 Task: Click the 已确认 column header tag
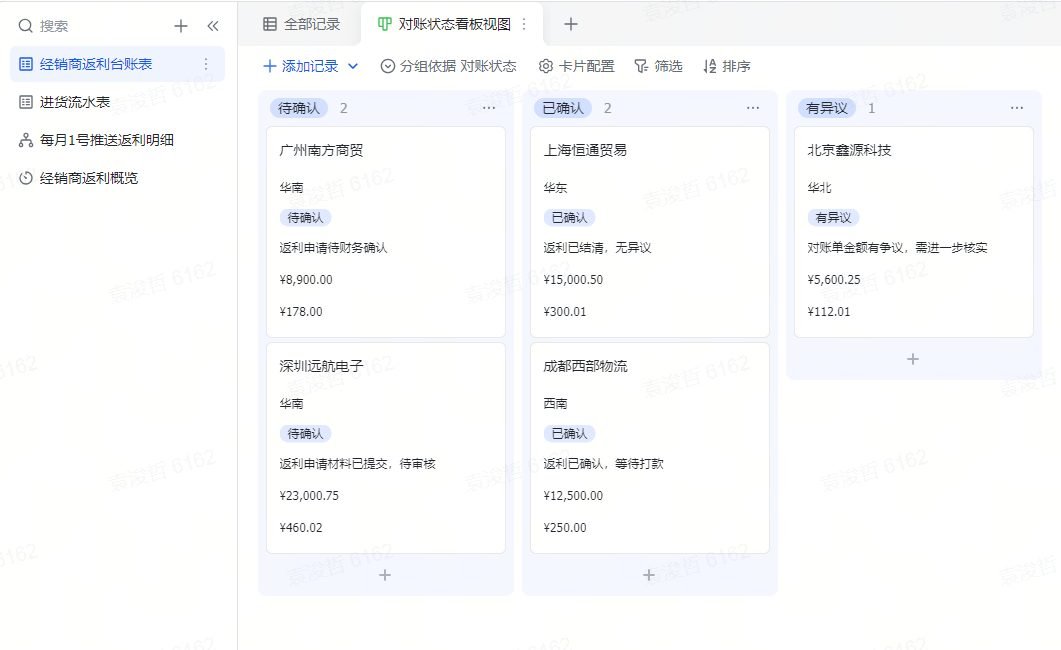pos(563,108)
